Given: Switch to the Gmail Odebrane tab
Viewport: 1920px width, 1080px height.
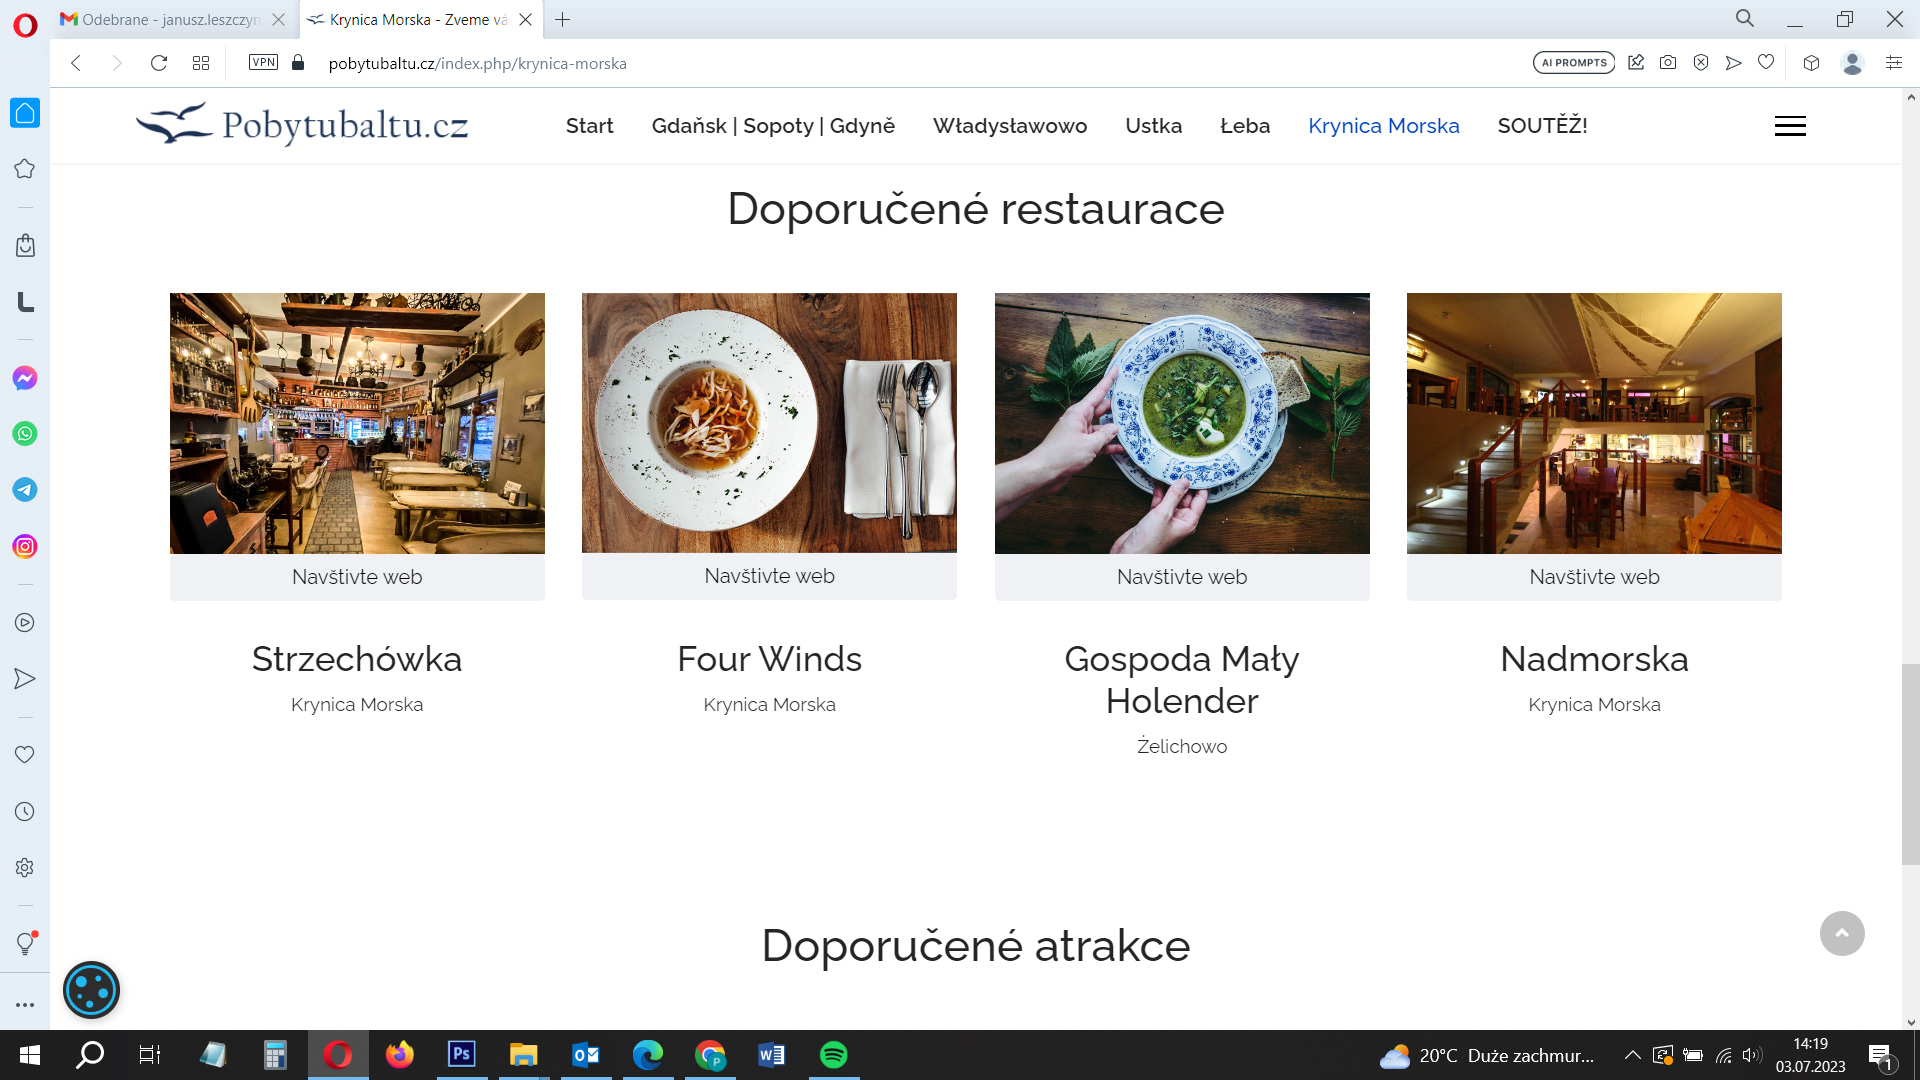Looking at the screenshot, I should point(174,19).
